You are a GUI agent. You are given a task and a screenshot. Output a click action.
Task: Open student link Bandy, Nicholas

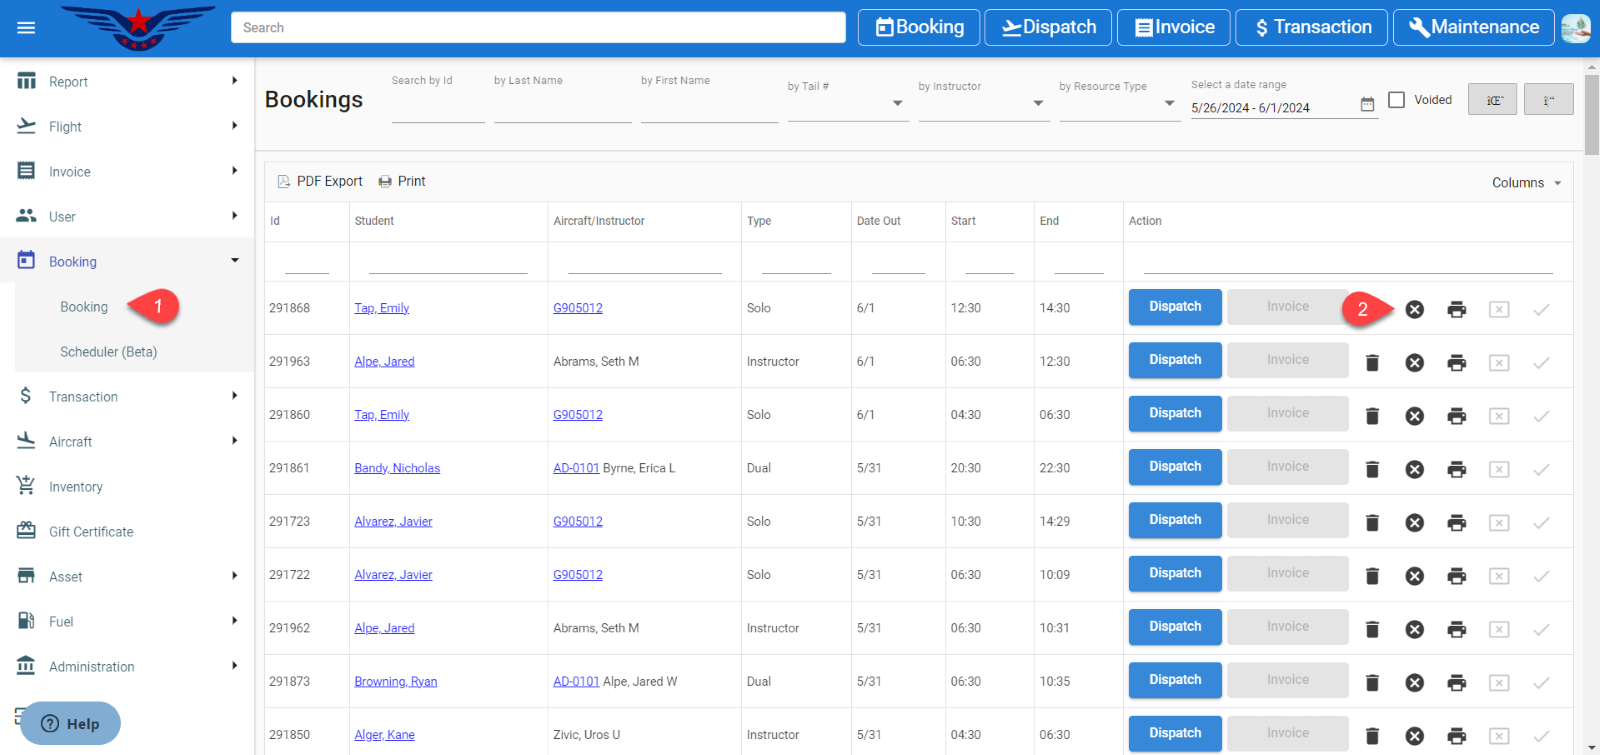(x=397, y=468)
